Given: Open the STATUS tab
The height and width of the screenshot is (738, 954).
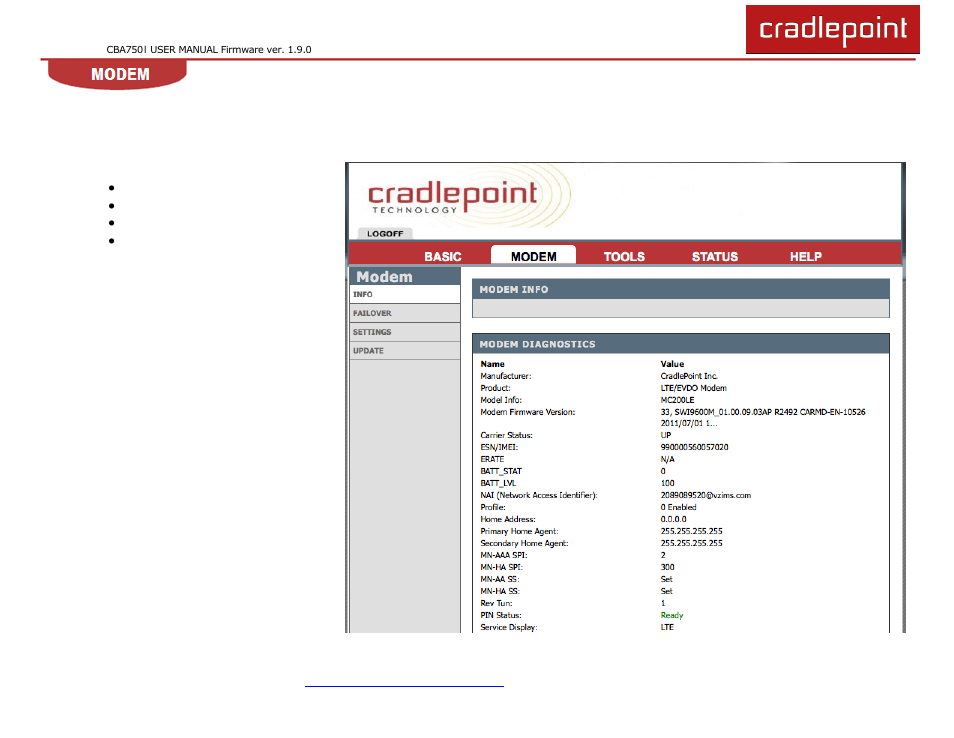Looking at the screenshot, I should tap(715, 257).
